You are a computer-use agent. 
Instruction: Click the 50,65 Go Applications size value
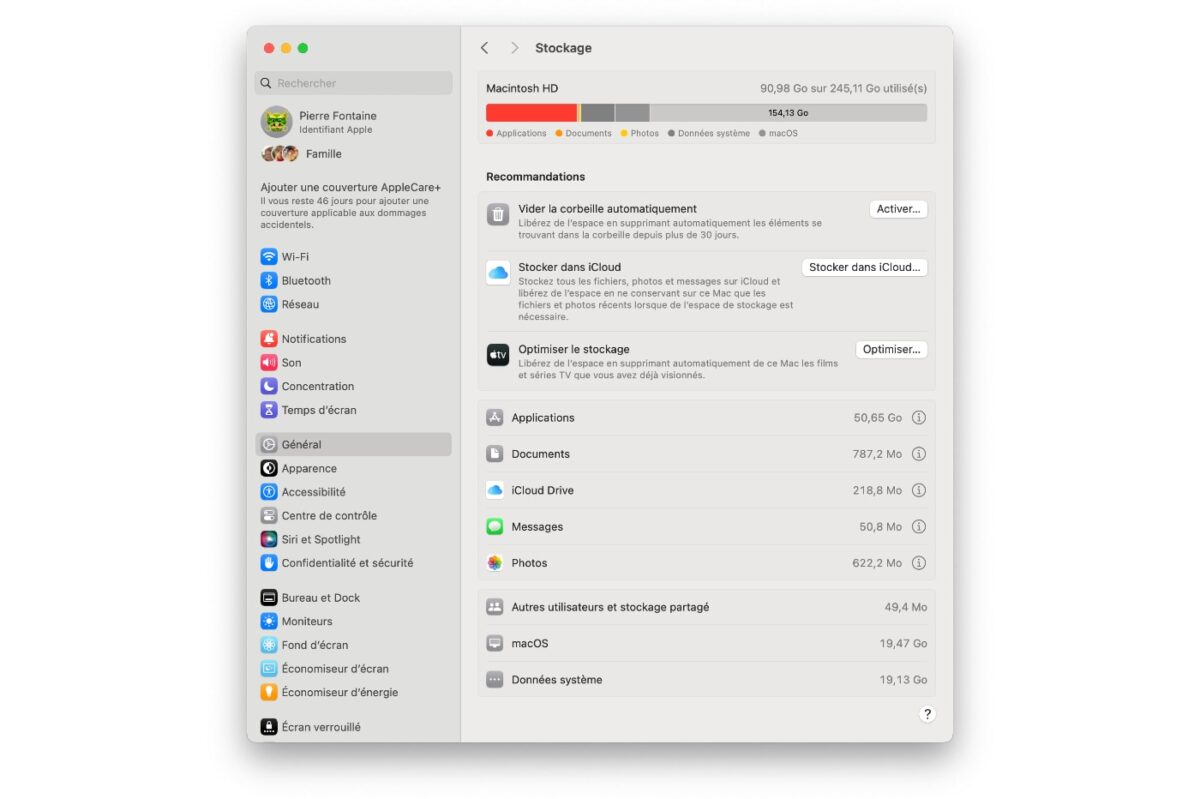[x=878, y=418]
